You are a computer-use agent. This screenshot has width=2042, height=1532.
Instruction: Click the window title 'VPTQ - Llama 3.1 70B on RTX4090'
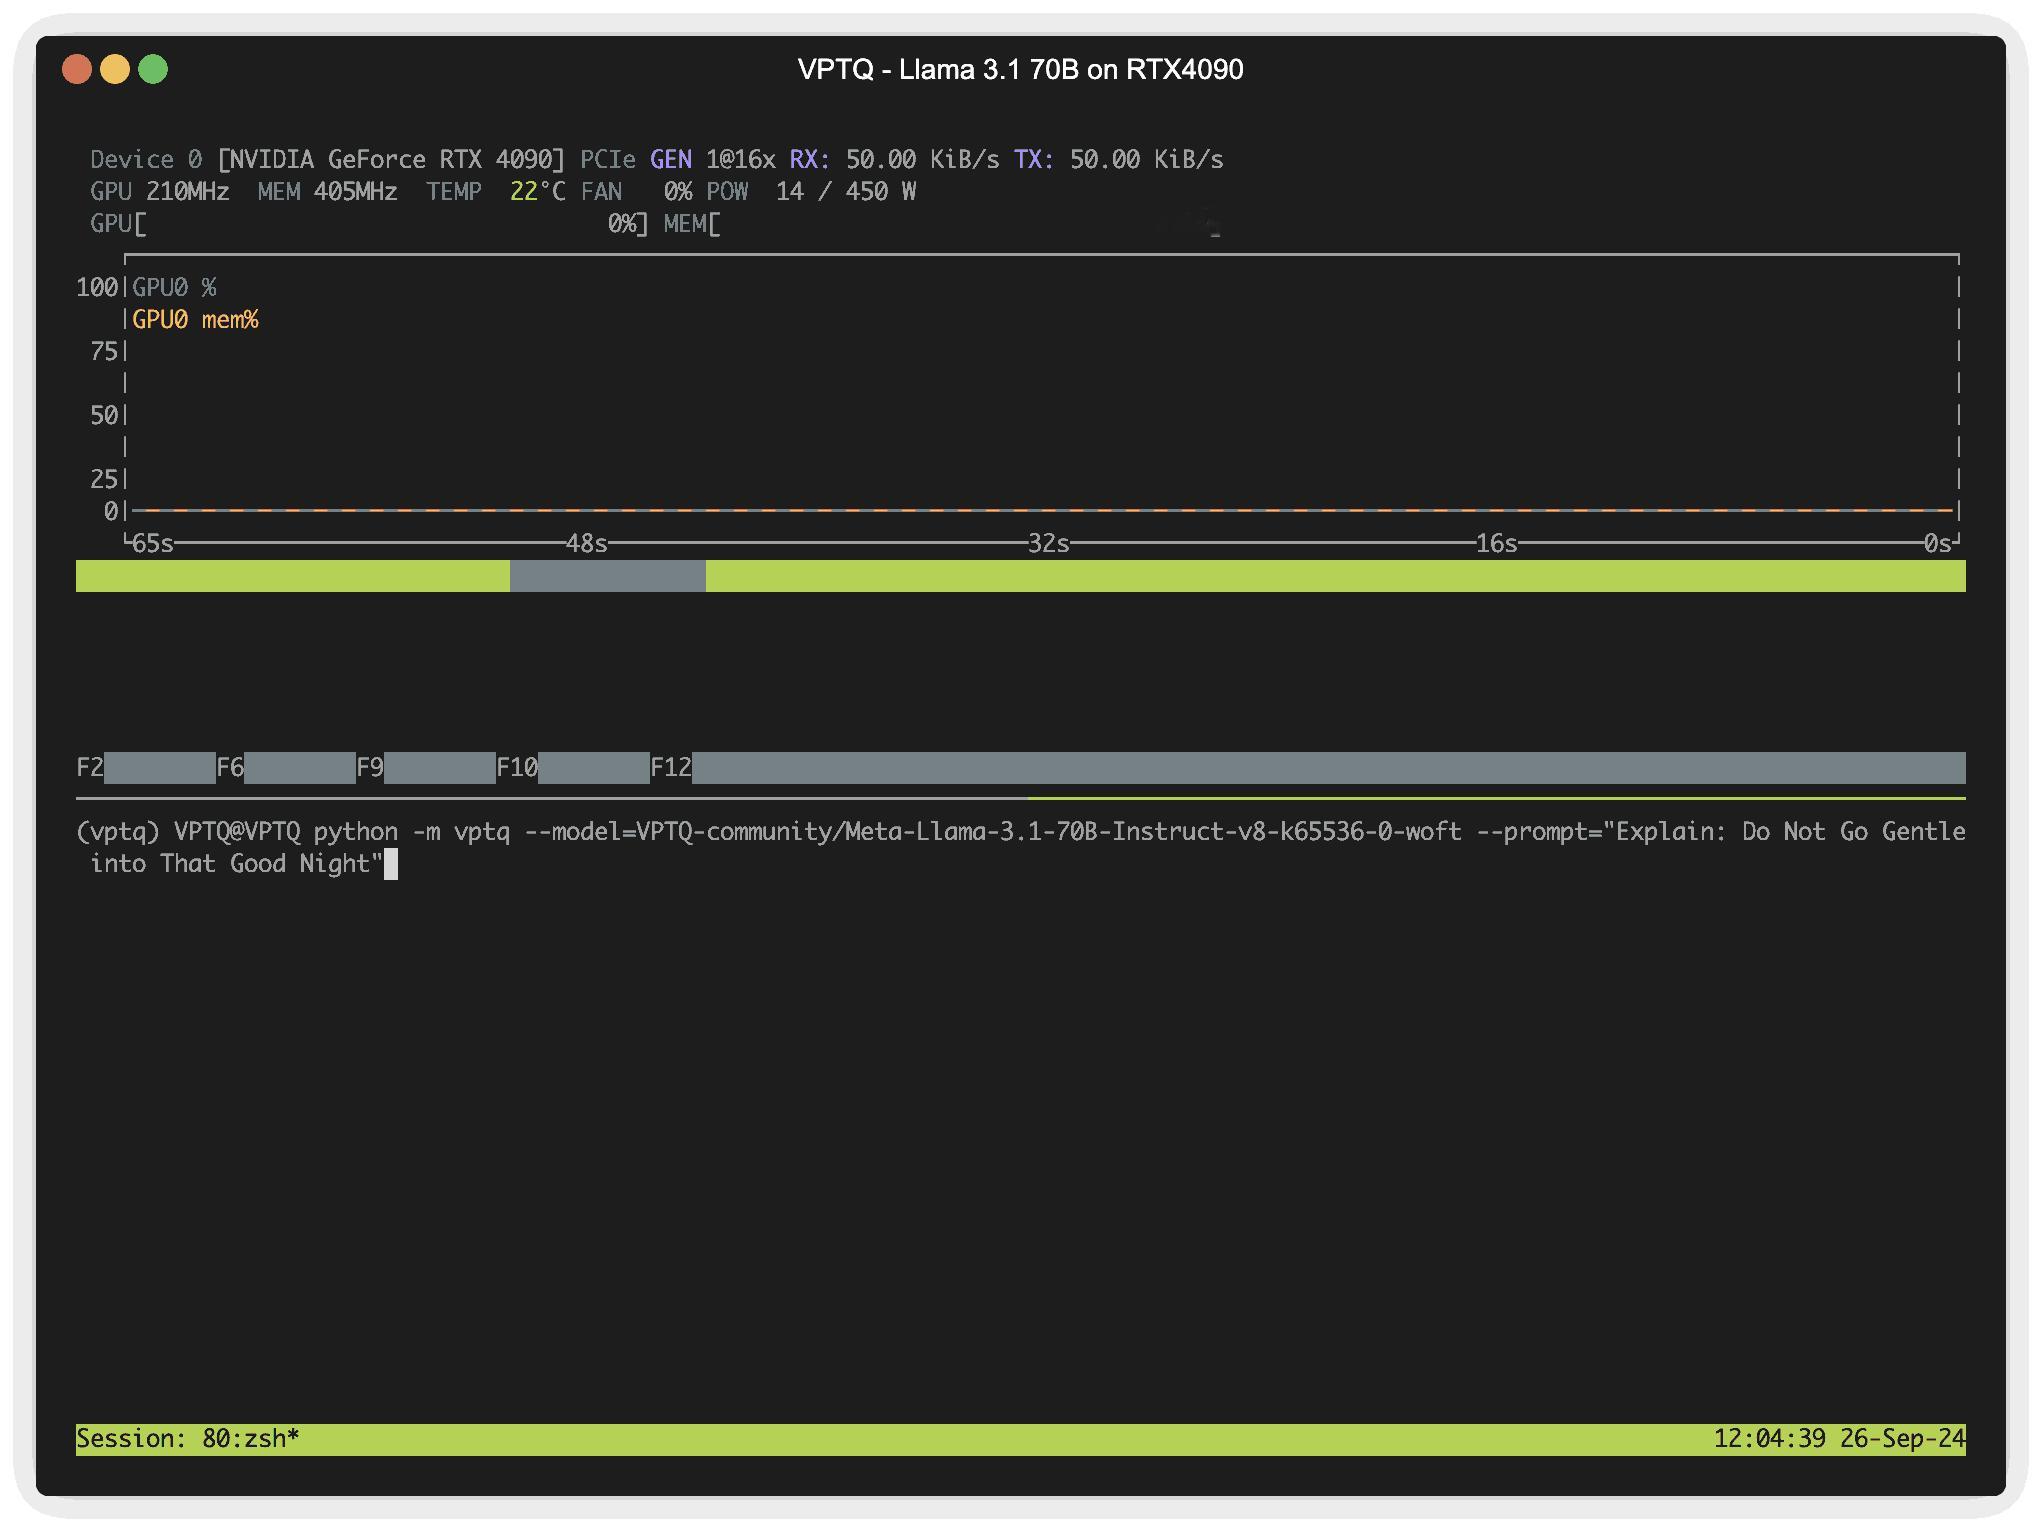[x=1020, y=69]
